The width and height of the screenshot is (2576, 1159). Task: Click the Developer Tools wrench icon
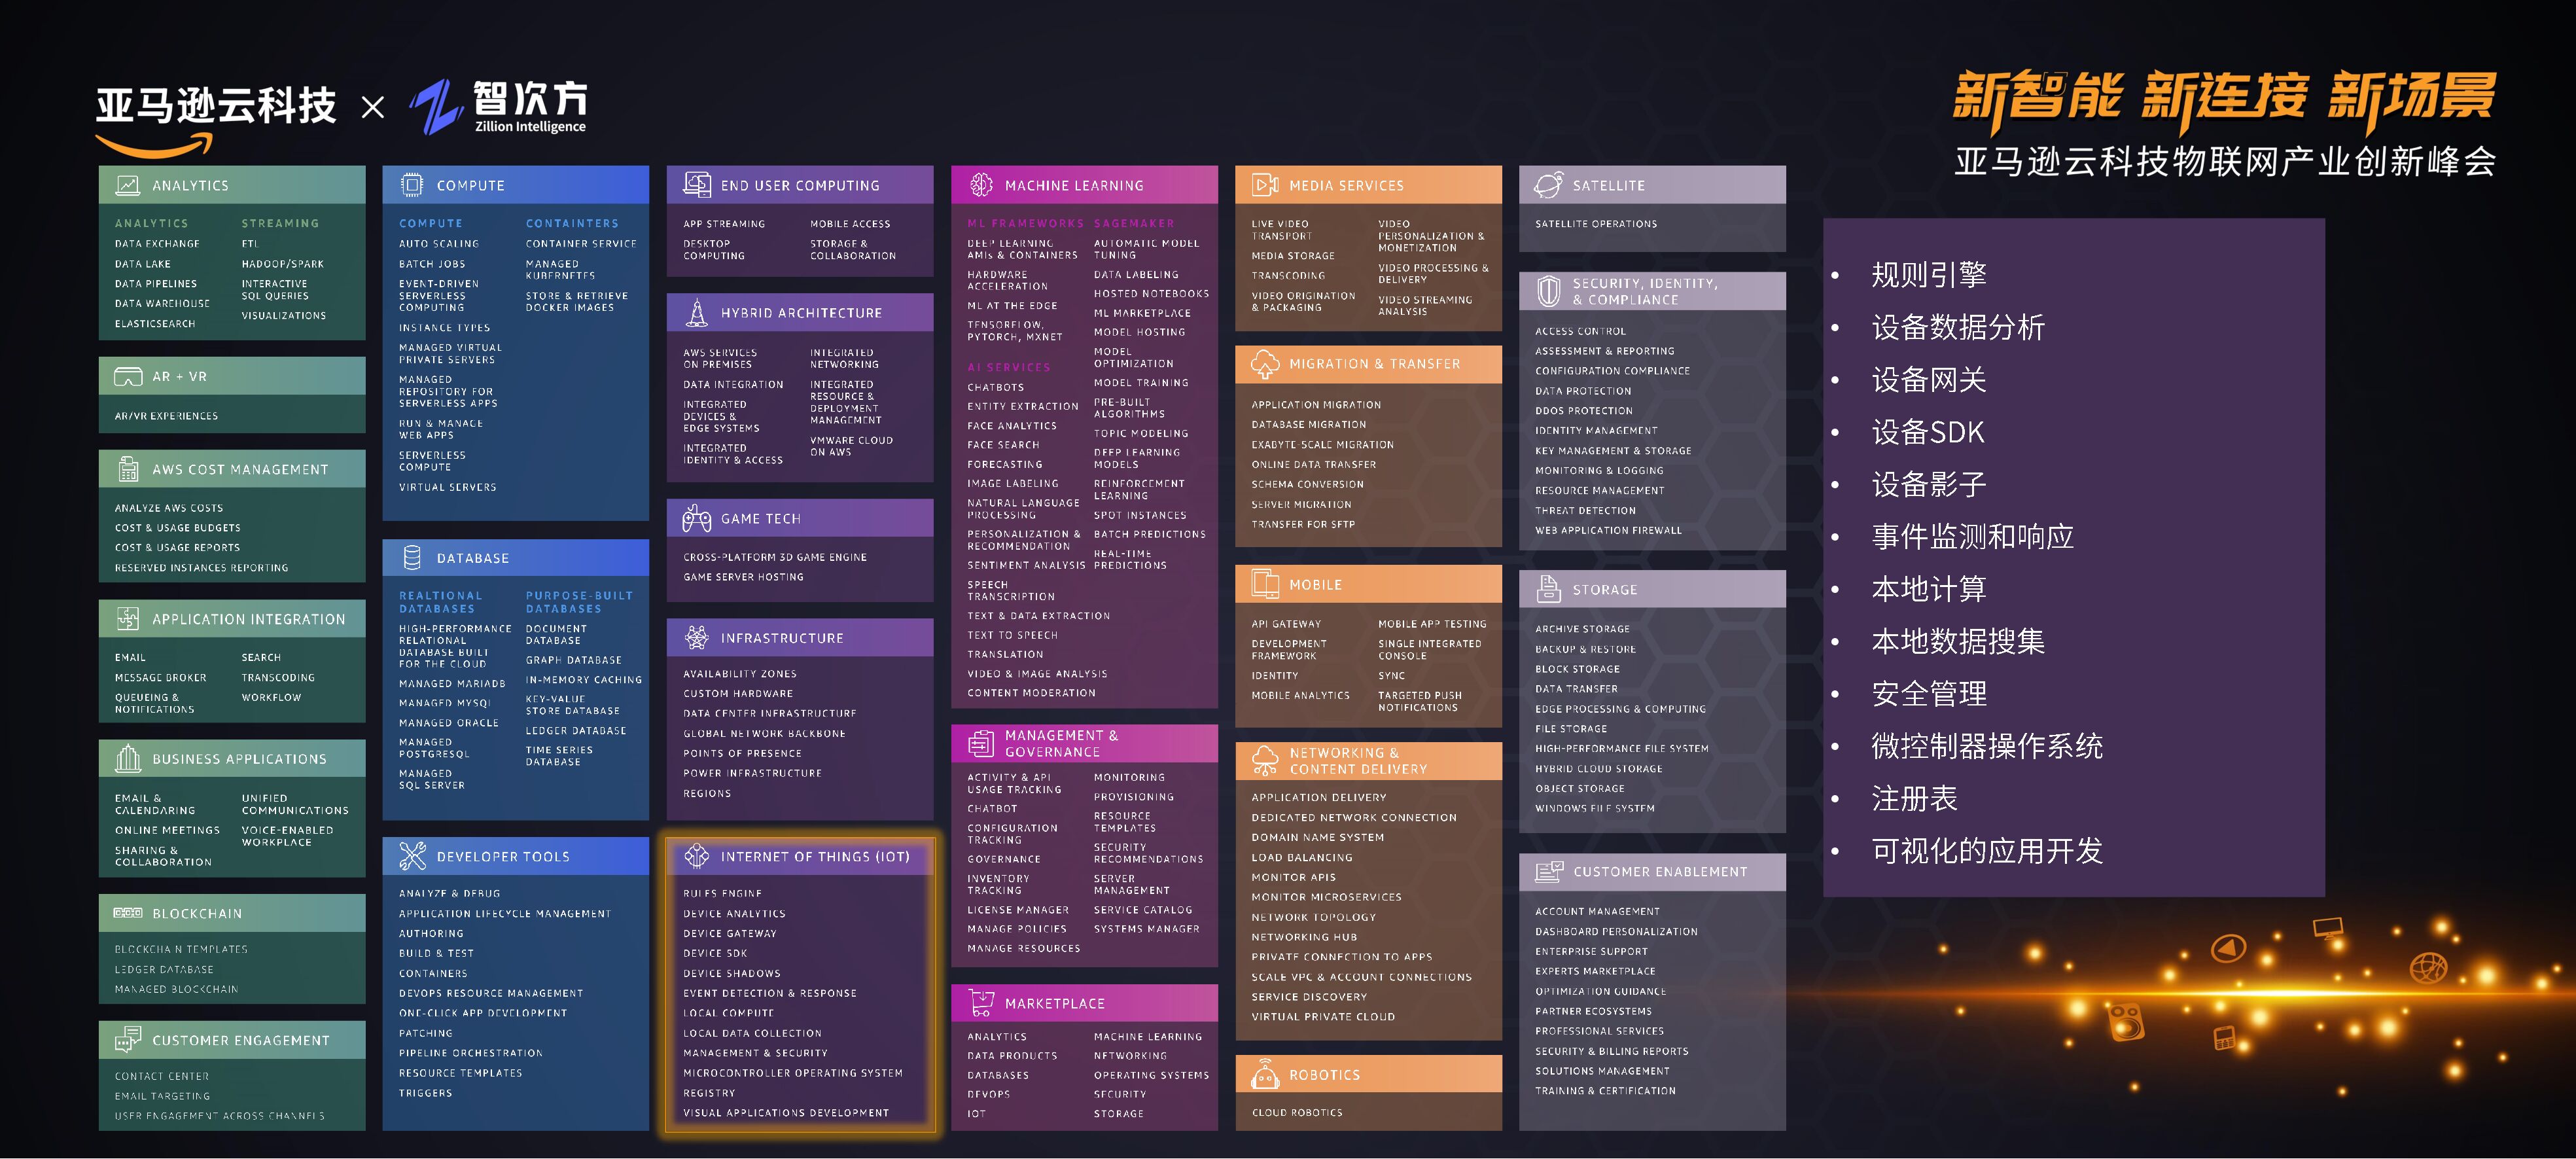(412, 856)
